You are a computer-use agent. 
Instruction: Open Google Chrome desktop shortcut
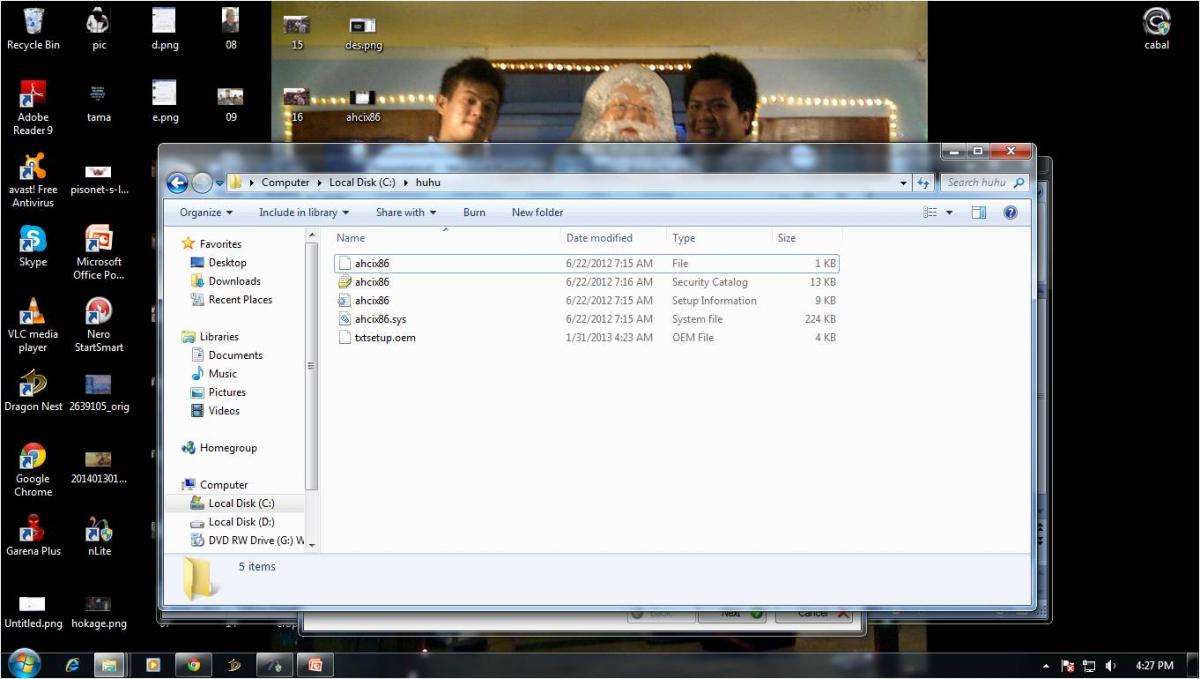33,470
